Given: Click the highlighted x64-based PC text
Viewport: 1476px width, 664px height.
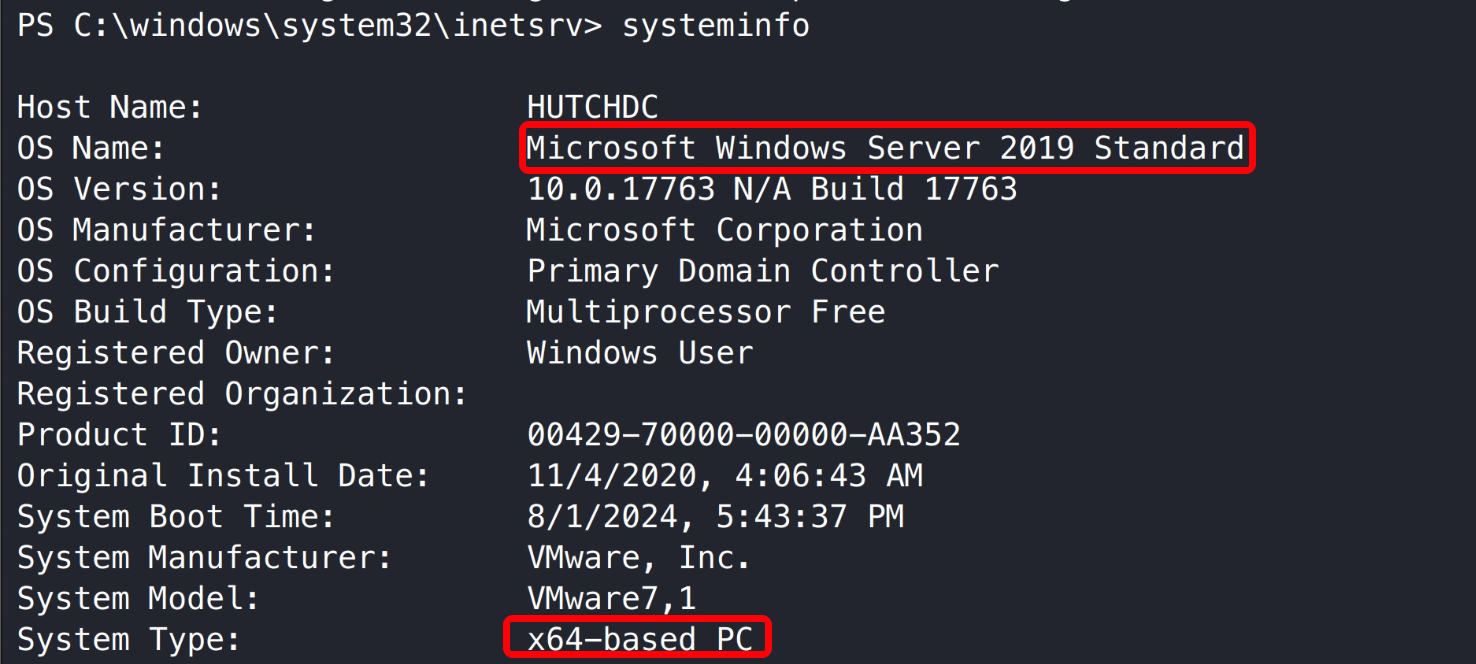Looking at the screenshot, I should tap(639, 639).
